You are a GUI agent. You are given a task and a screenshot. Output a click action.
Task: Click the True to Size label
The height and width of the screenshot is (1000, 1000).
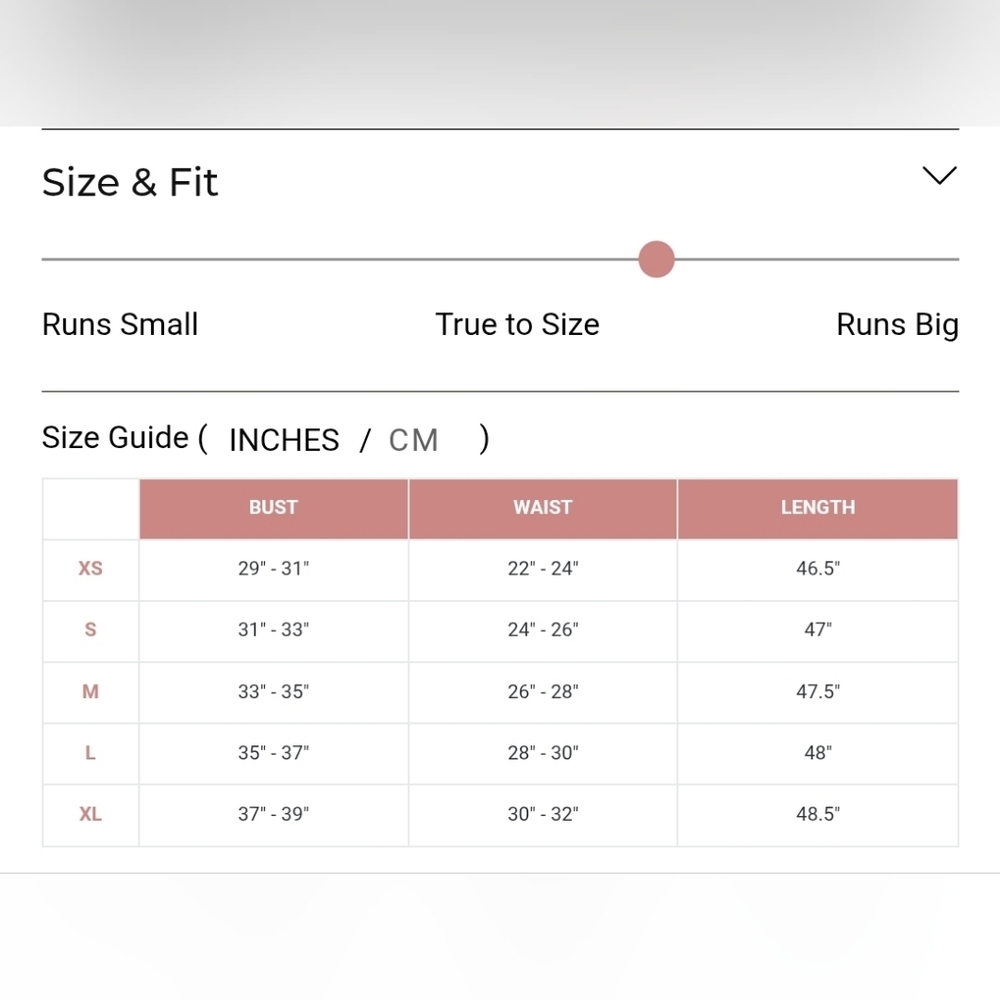point(517,325)
